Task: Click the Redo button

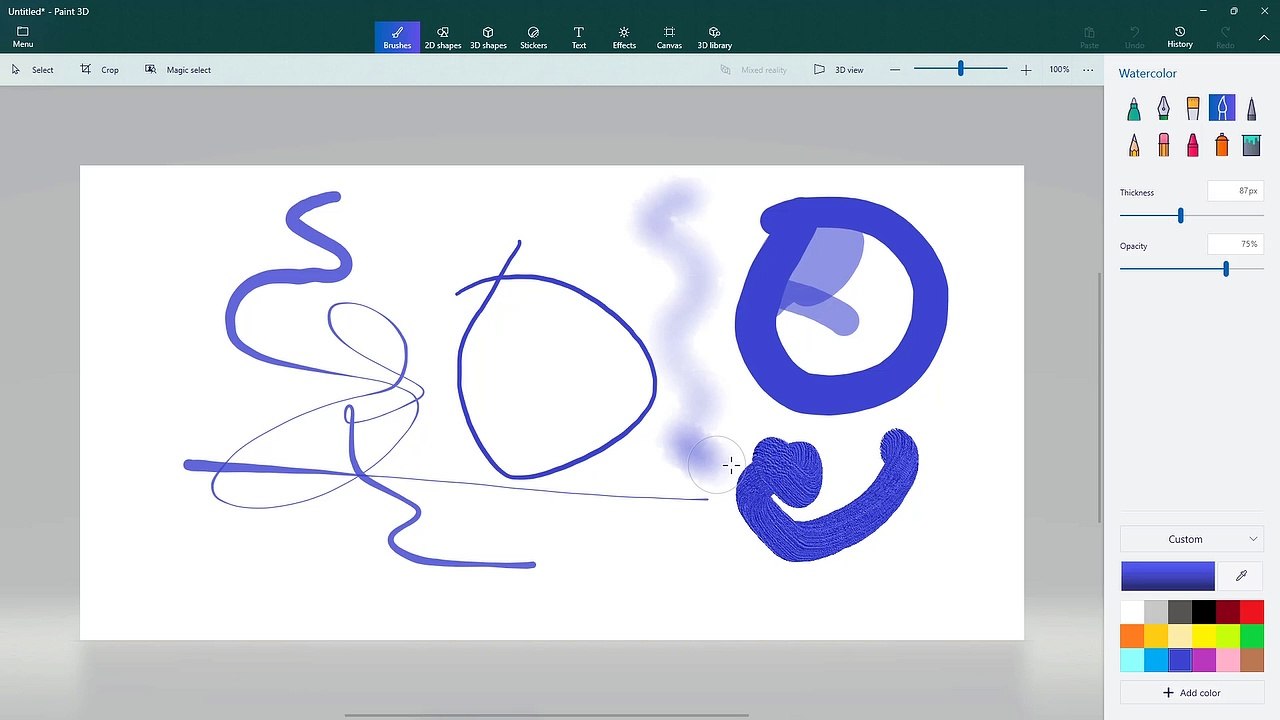Action: 1225,37
